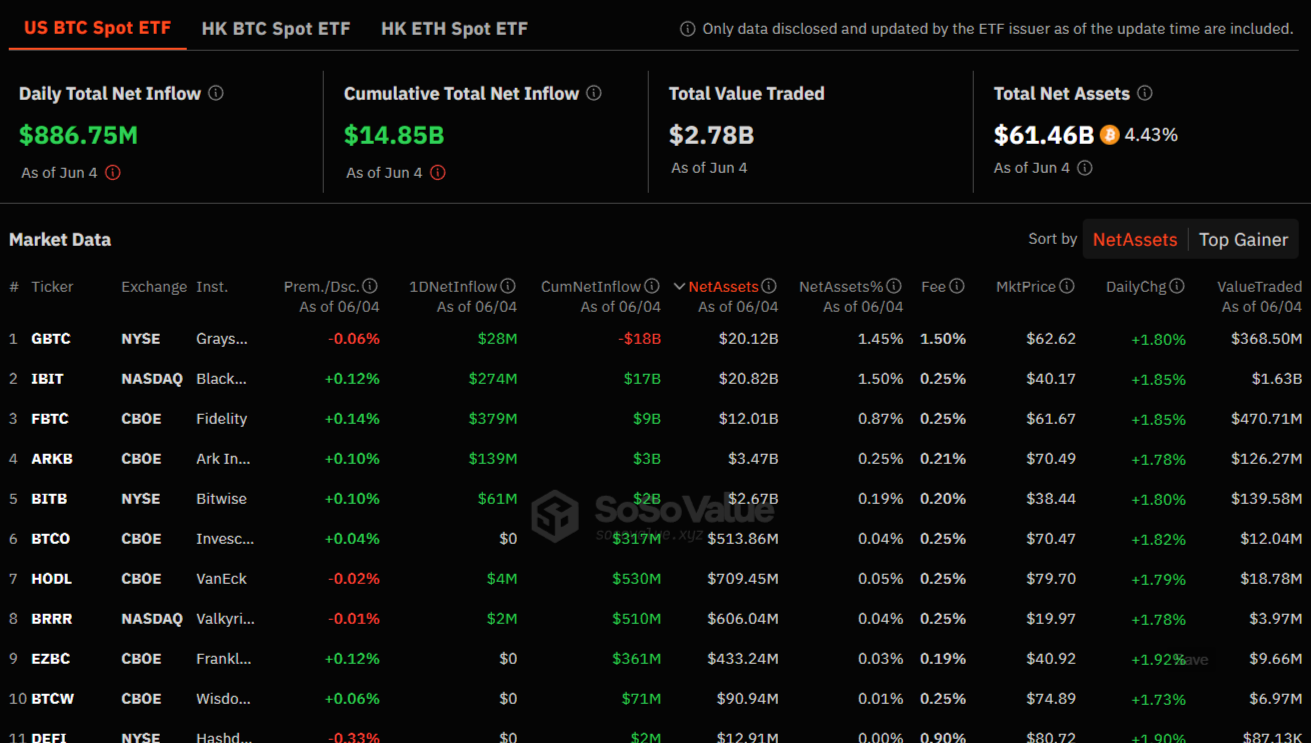Click the Fee column info icon

click(957, 286)
